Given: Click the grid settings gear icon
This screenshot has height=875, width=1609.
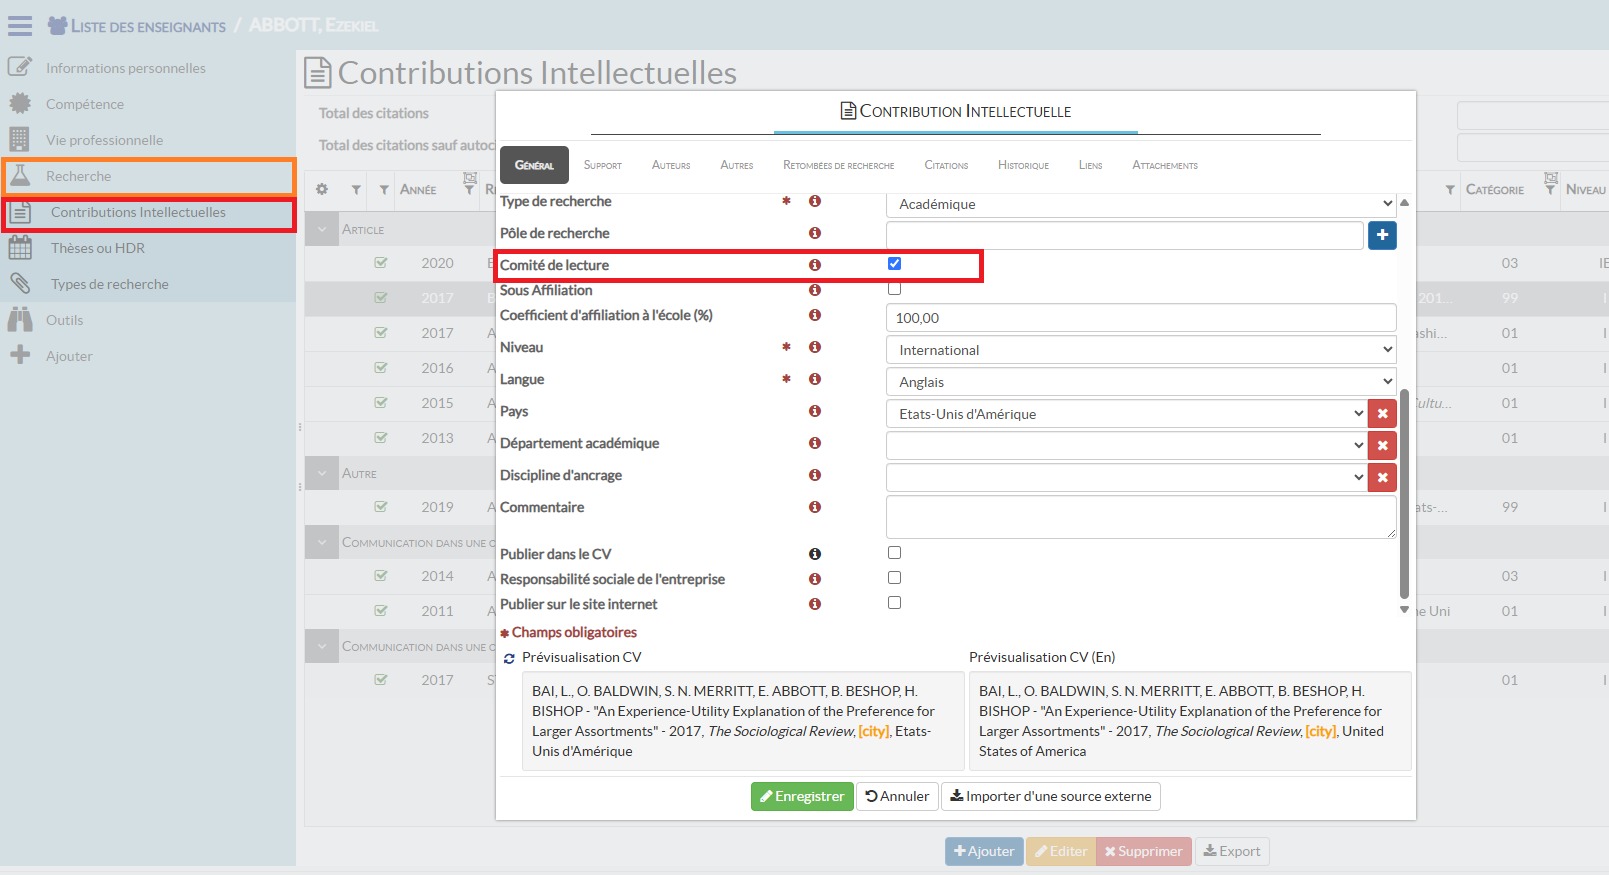Looking at the screenshot, I should pyautogui.click(x=322, y=189).
